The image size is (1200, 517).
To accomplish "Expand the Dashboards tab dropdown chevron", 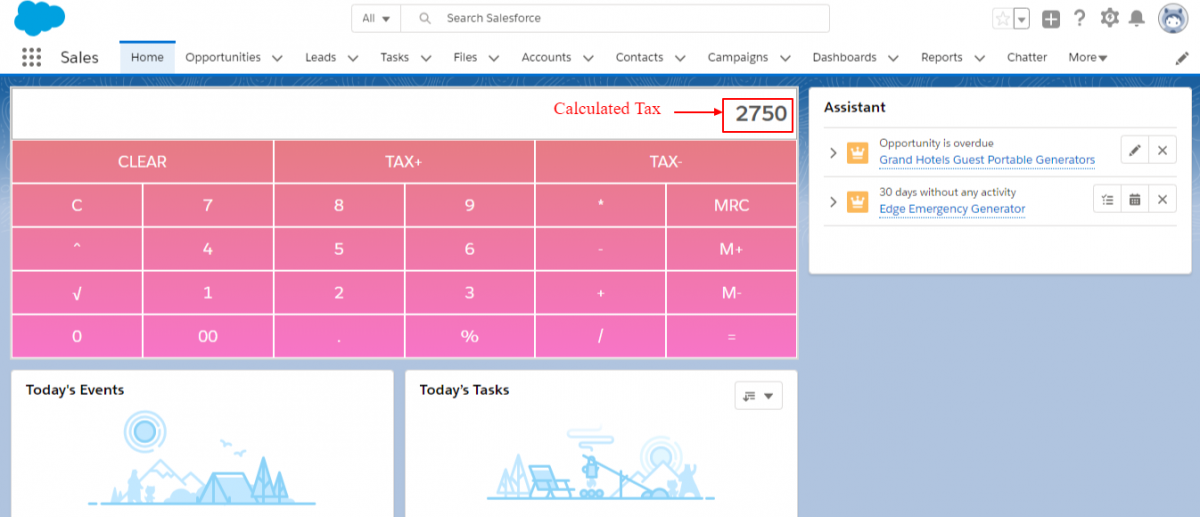I will pos(892,58).
